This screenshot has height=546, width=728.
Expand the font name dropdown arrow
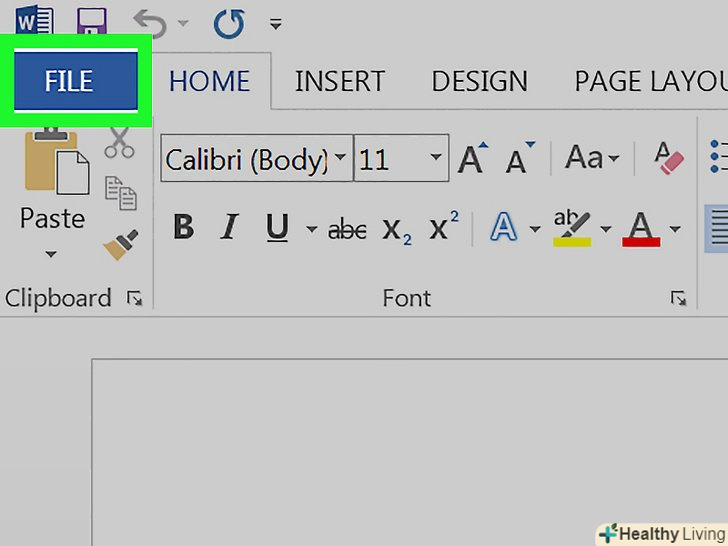click(x=341, y=157)
